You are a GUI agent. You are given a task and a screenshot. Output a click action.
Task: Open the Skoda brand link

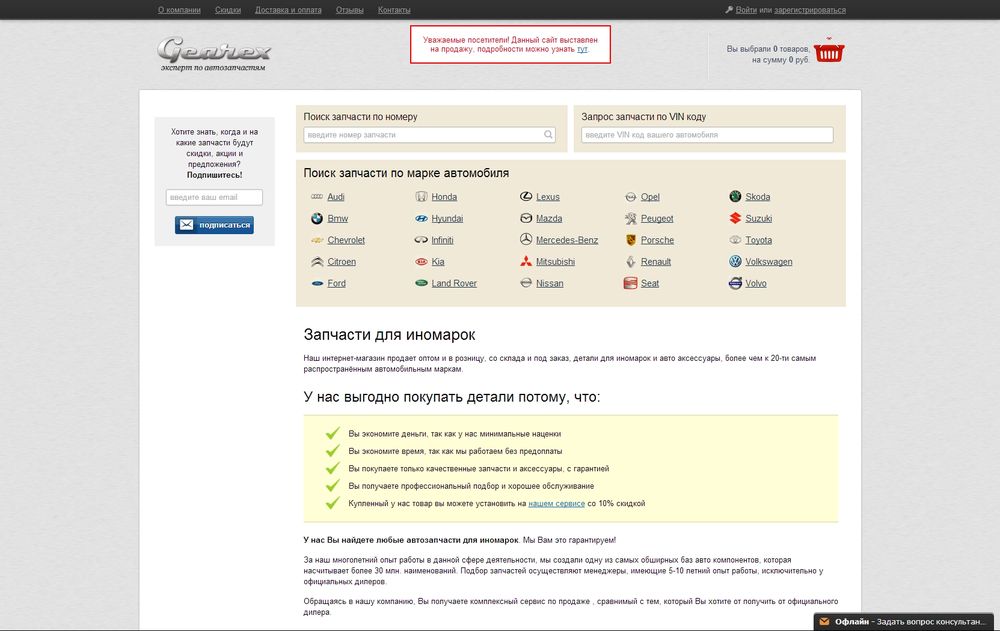tap(758, 197)
